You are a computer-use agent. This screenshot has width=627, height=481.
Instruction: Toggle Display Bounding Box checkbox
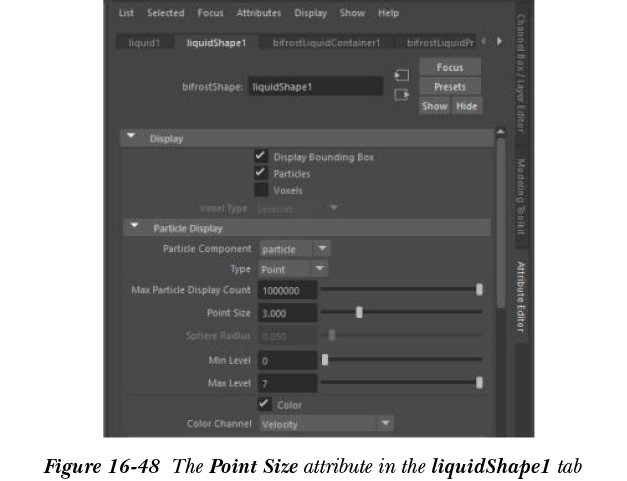coord(261,157)
